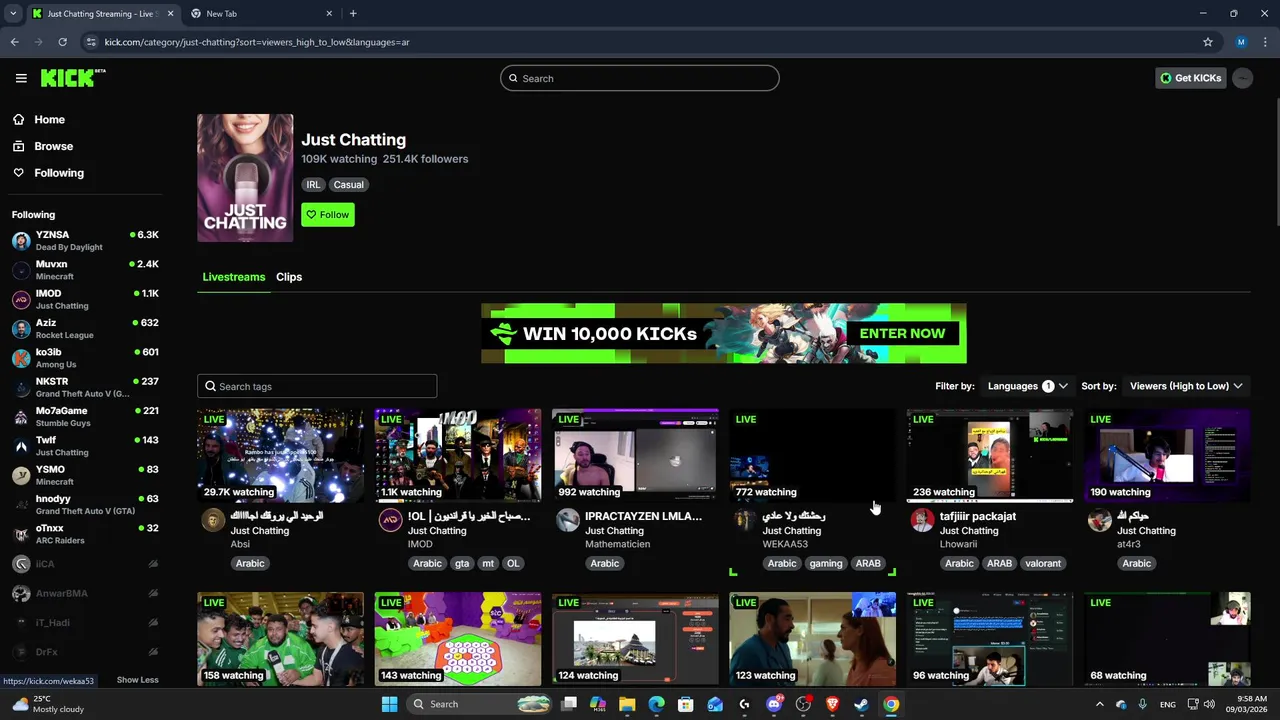
Task: Show hidden system tray icons
Action: (1099, 704)
